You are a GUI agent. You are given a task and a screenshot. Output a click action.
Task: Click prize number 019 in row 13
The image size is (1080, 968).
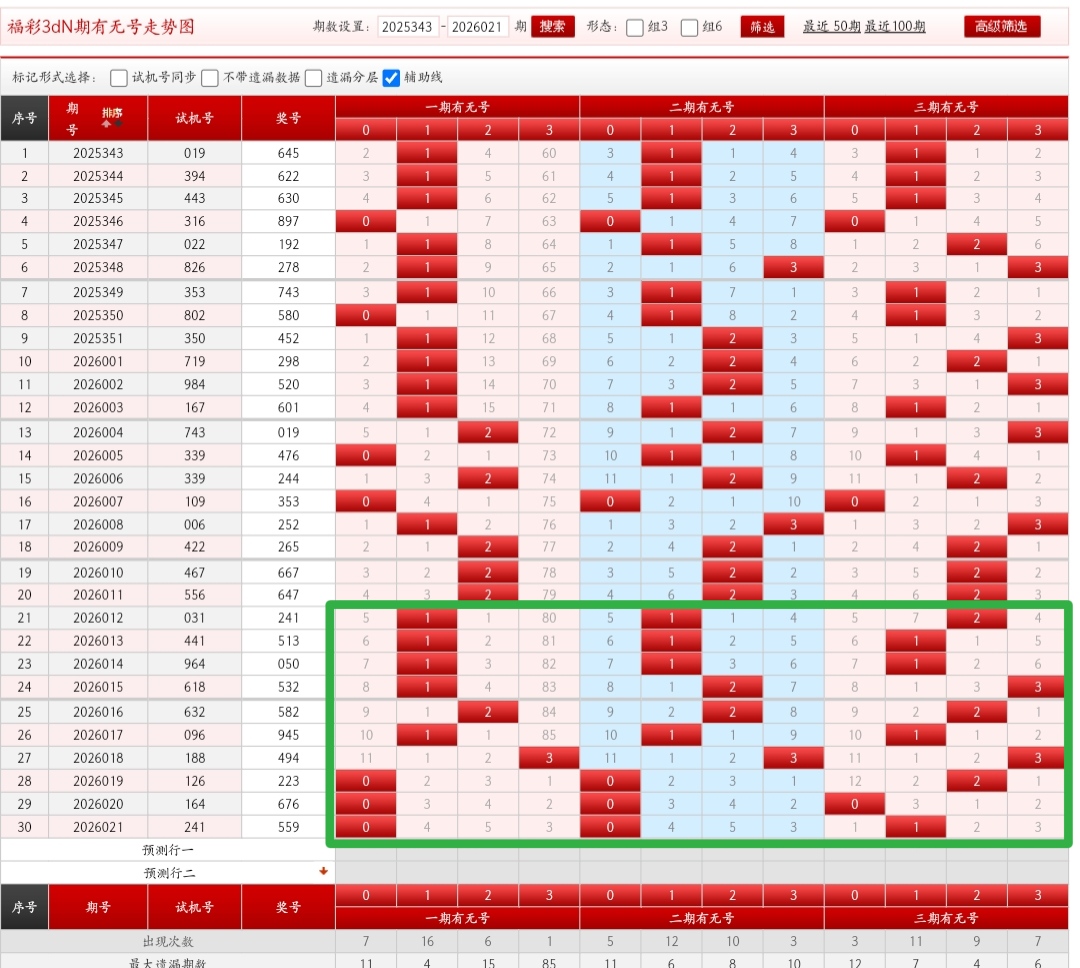pos(289,433)
